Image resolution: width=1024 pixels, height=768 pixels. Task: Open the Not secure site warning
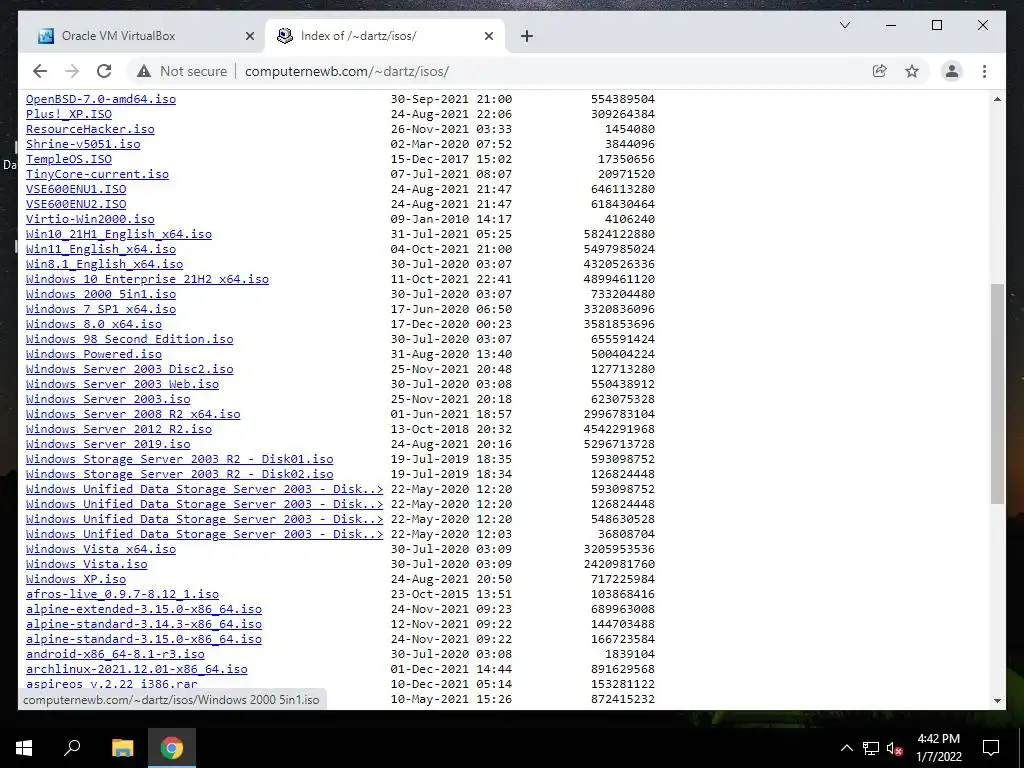(x=182, y=71)
